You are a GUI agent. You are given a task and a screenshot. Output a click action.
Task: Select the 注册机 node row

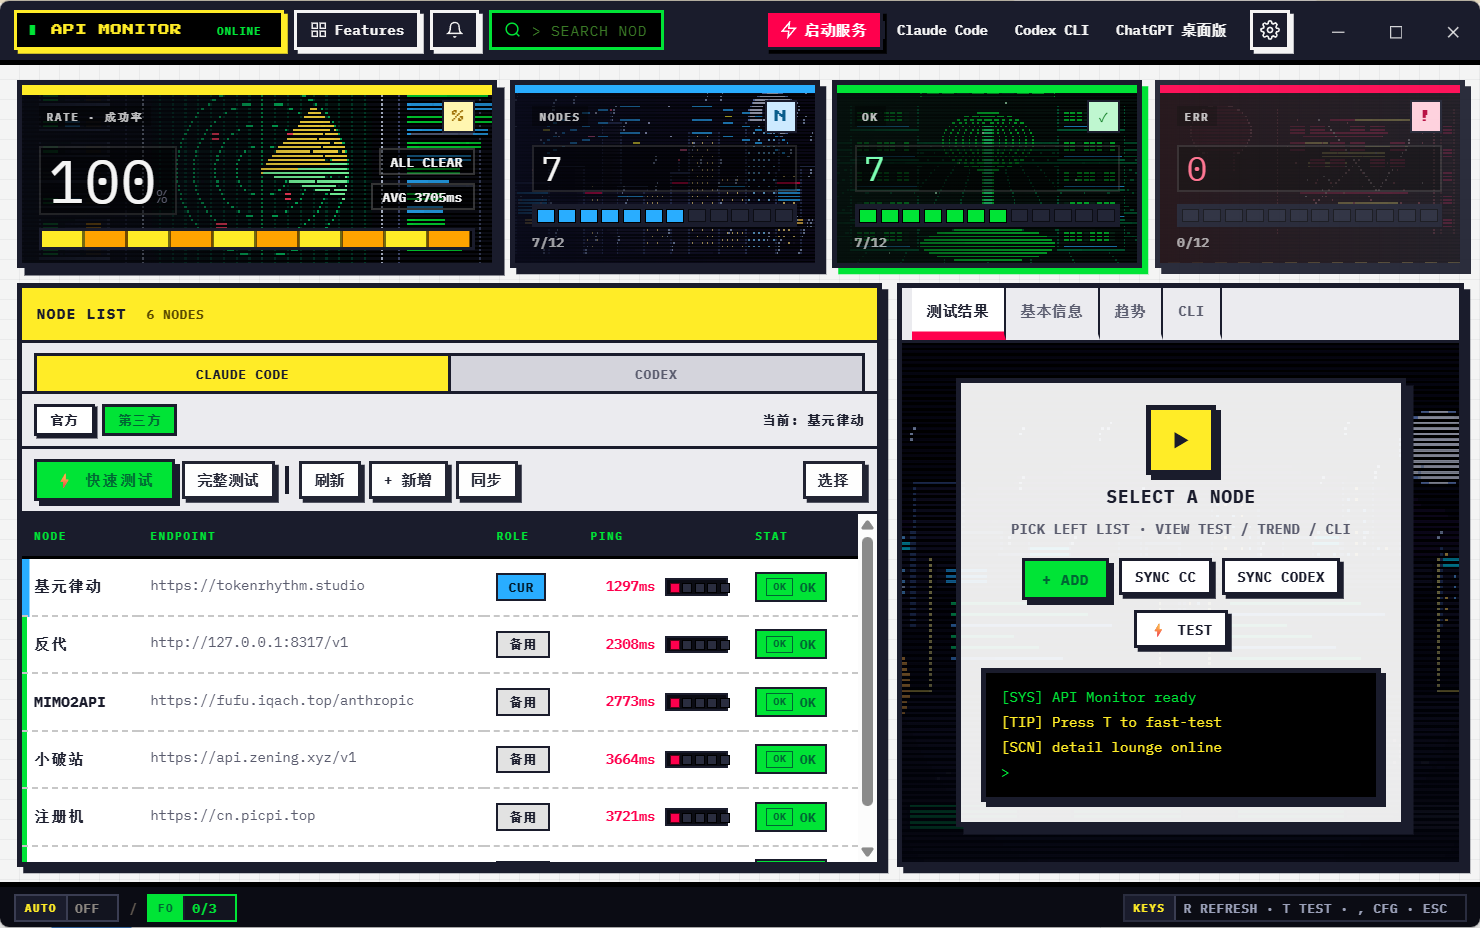[x=440, y=817]
